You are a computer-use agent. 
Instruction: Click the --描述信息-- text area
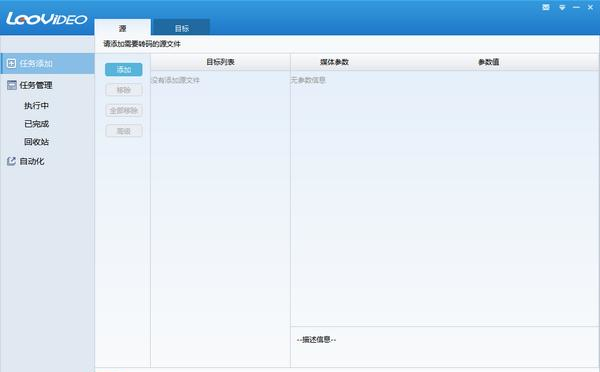pyautogui.click(x=316, y=339)
